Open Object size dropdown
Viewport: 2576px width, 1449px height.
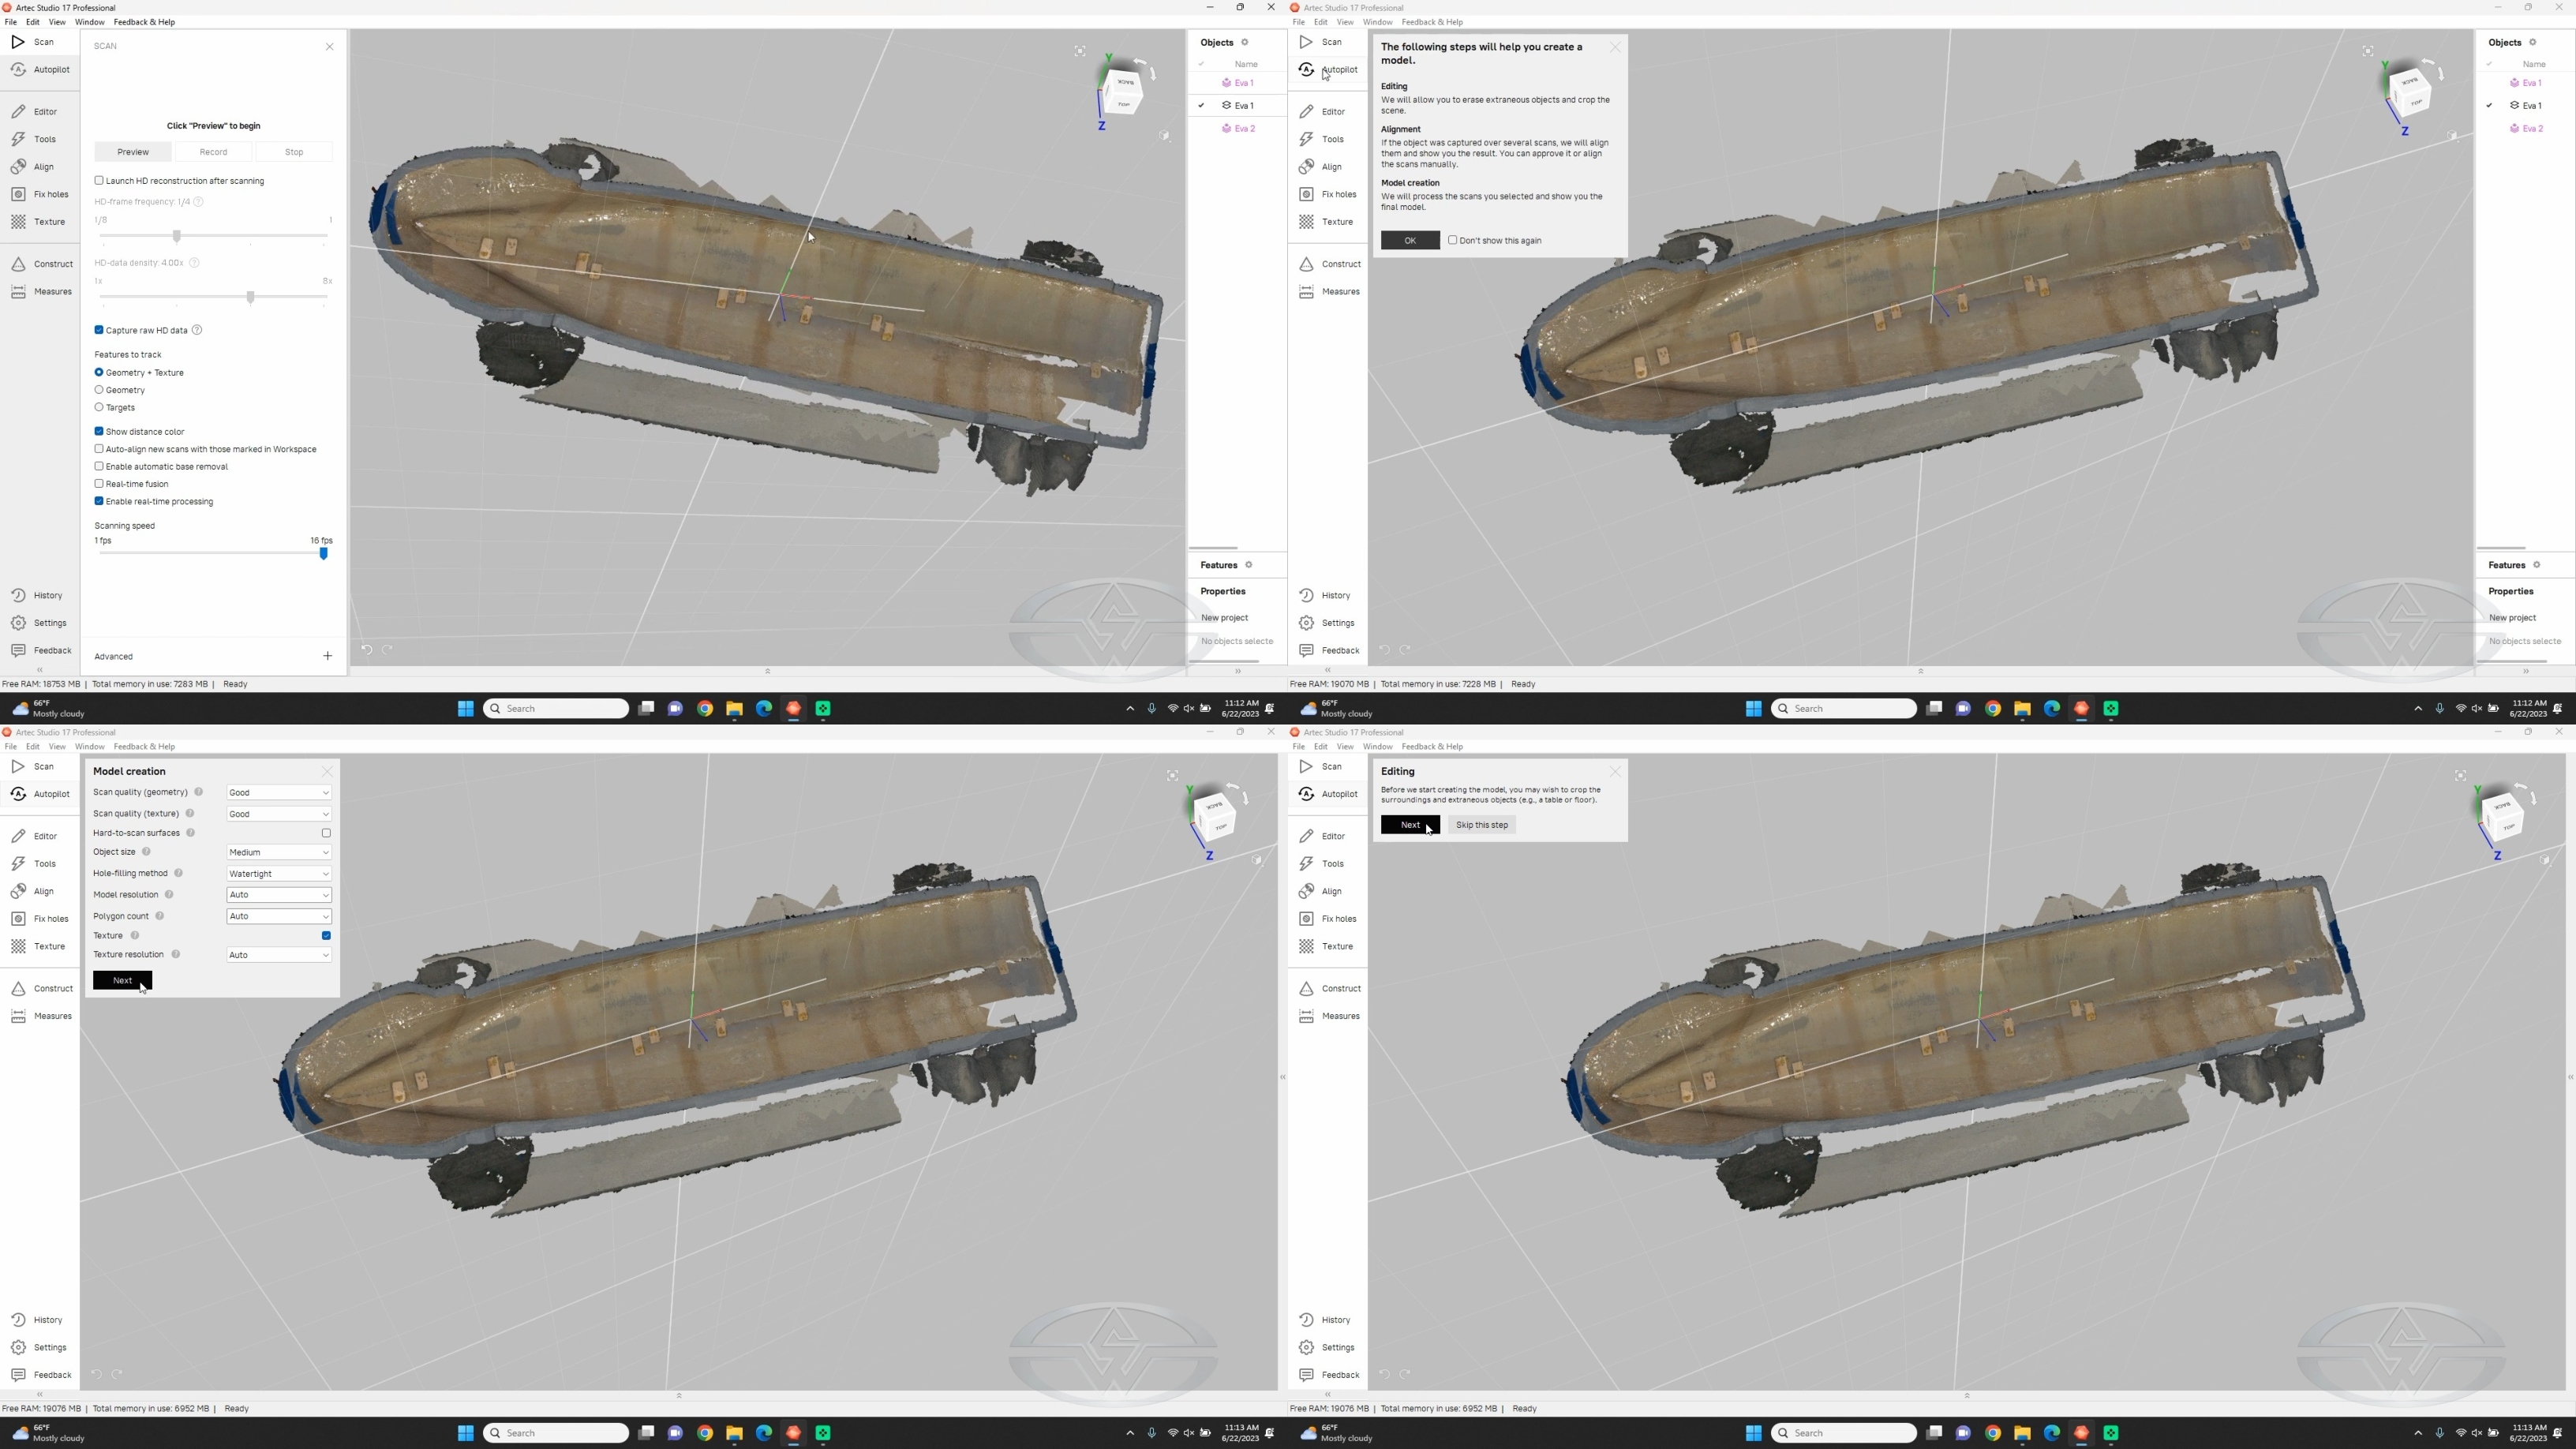pos(279,852)
